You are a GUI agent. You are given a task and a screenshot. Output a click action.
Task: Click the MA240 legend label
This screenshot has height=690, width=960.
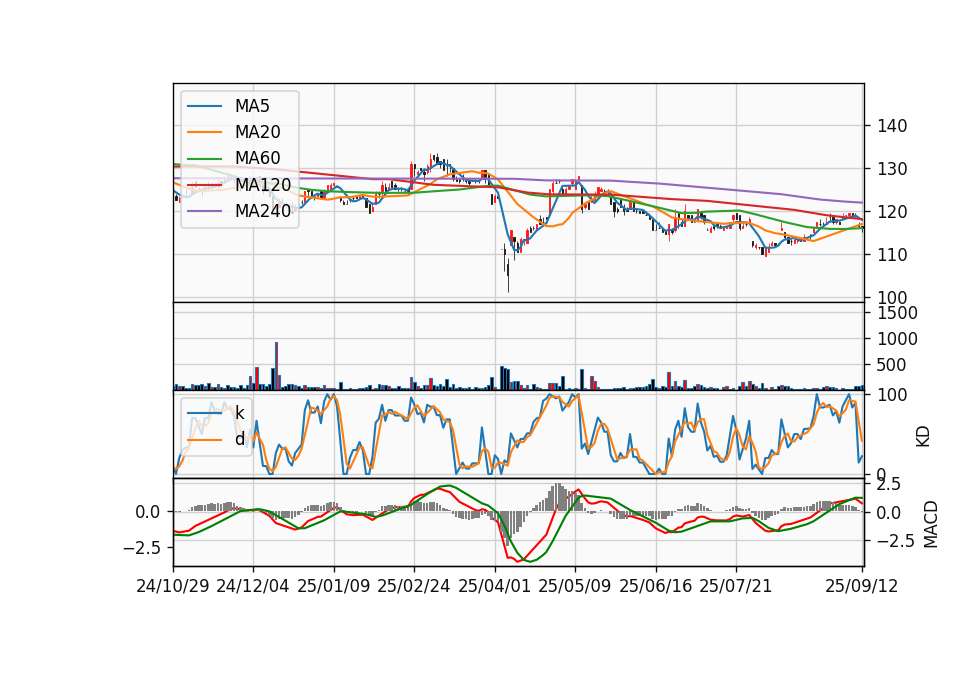(263, 211)
